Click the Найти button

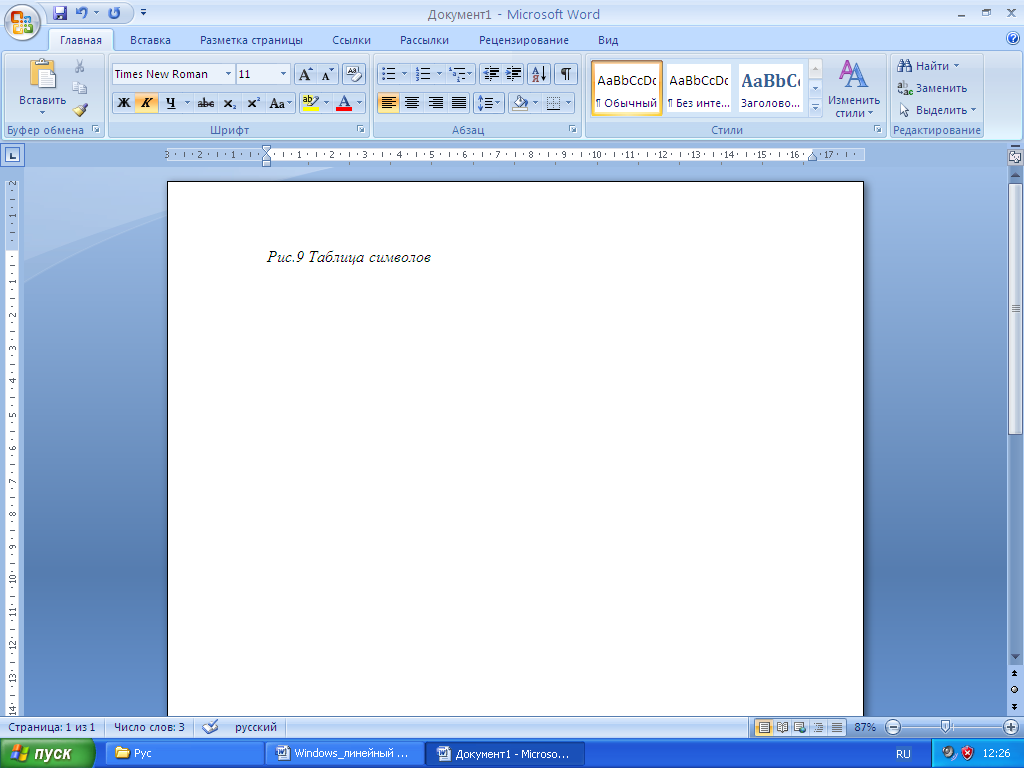[928, 66]
